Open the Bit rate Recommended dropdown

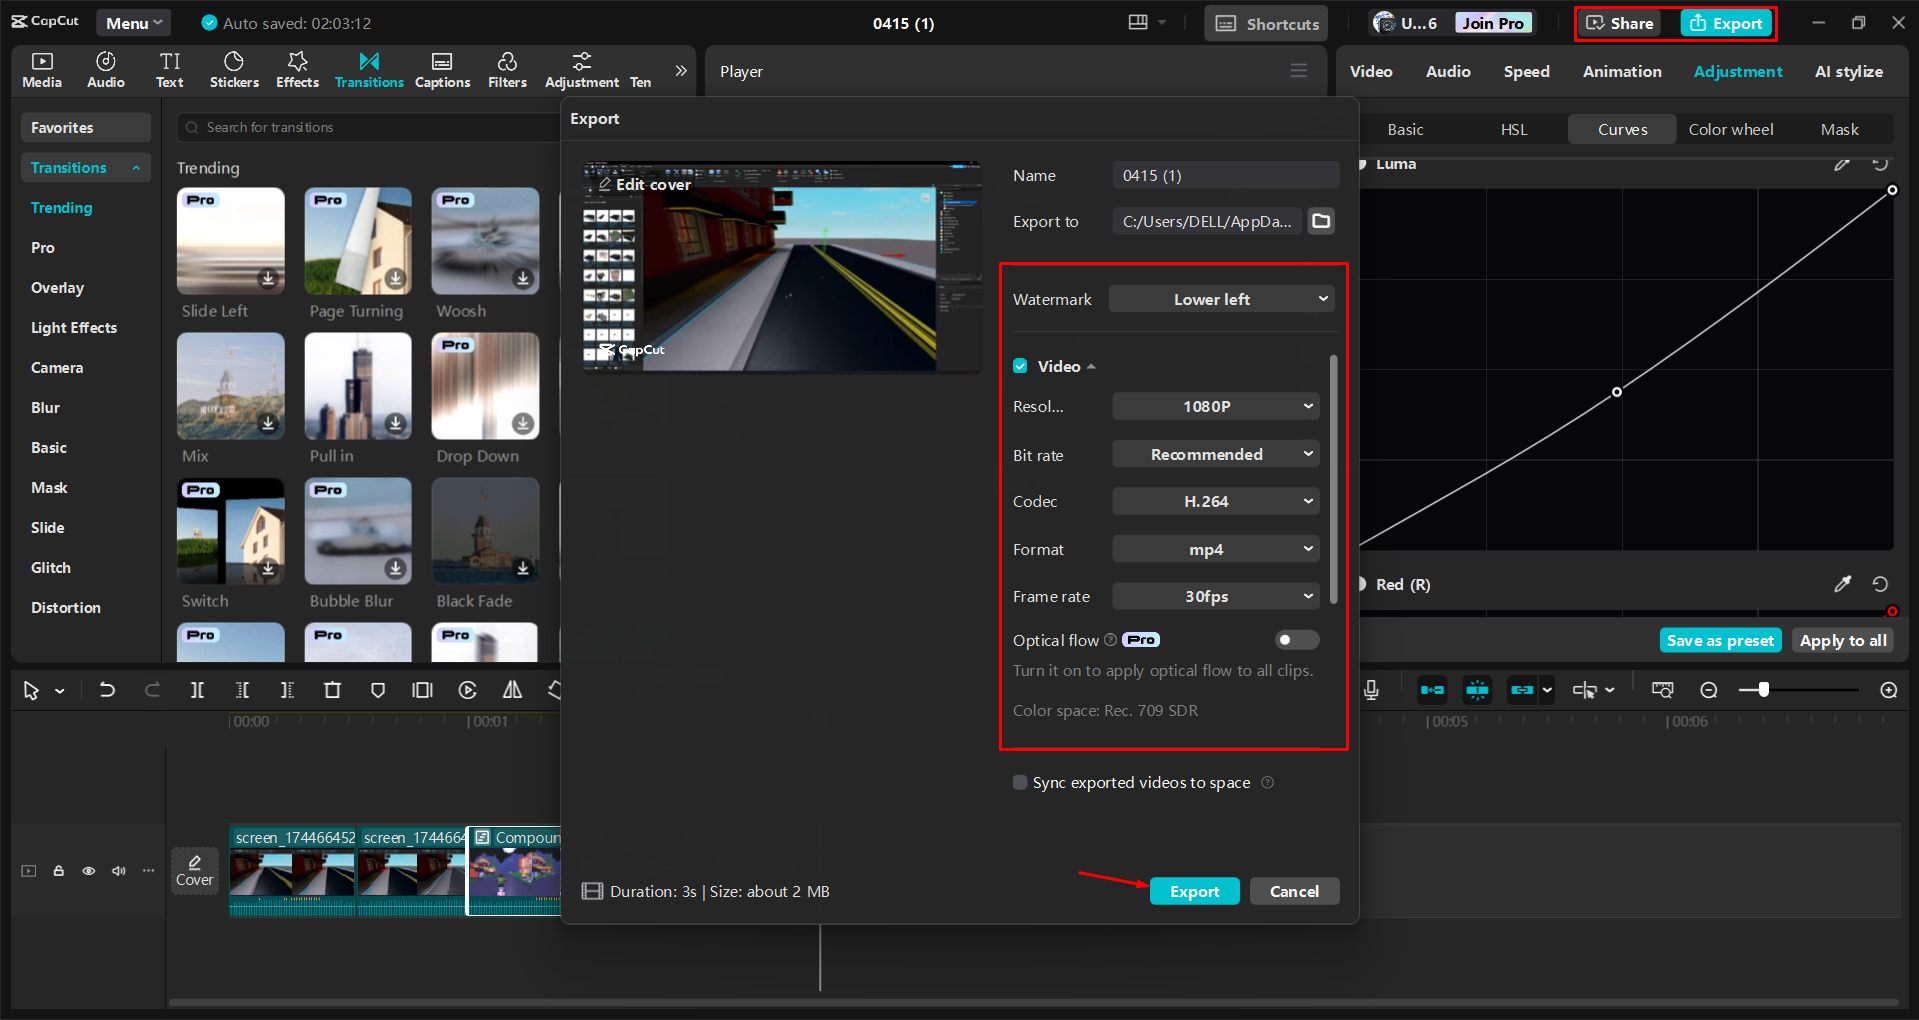click(1216, 454)
